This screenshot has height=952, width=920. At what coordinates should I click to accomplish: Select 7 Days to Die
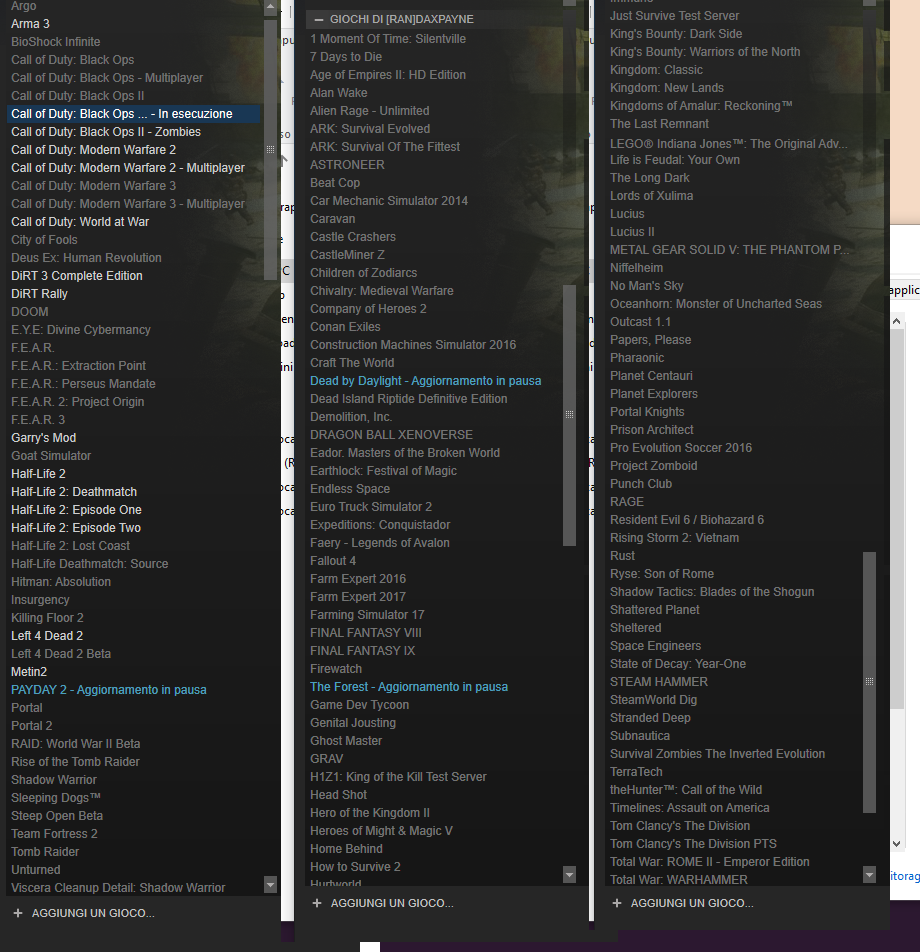pyautogui.click(x=346, y=57)
